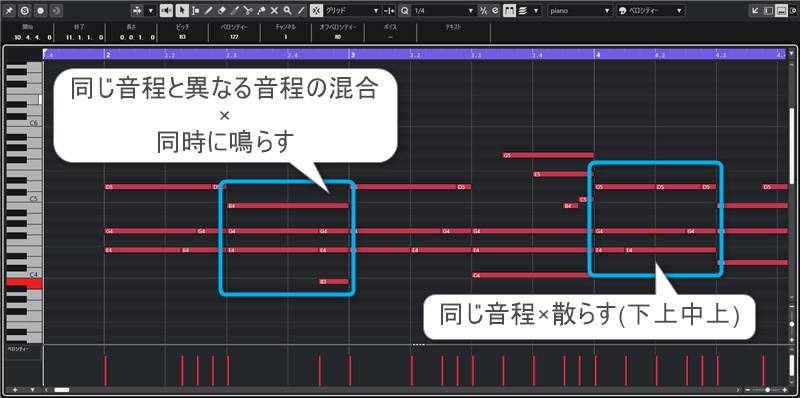Click the C6 key on piano keyboard
800x398 pixels.
point(34,123)
